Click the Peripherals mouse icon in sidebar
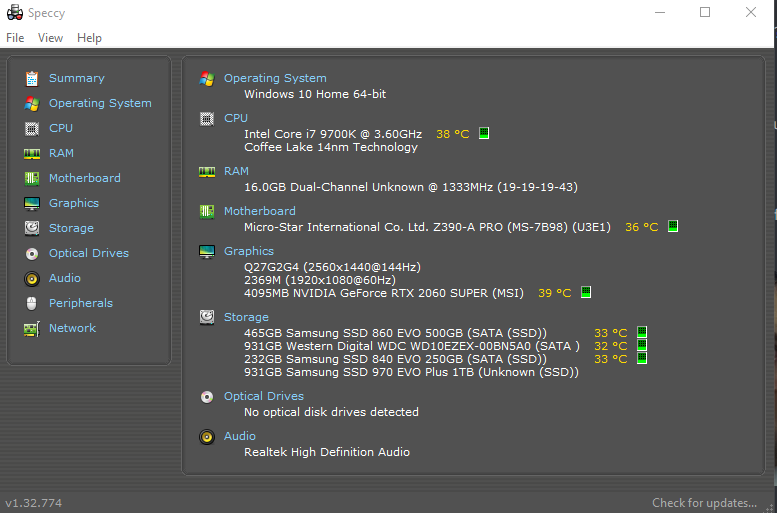The height and width of the screenshot is (513, 777). (x=32, y=303)
